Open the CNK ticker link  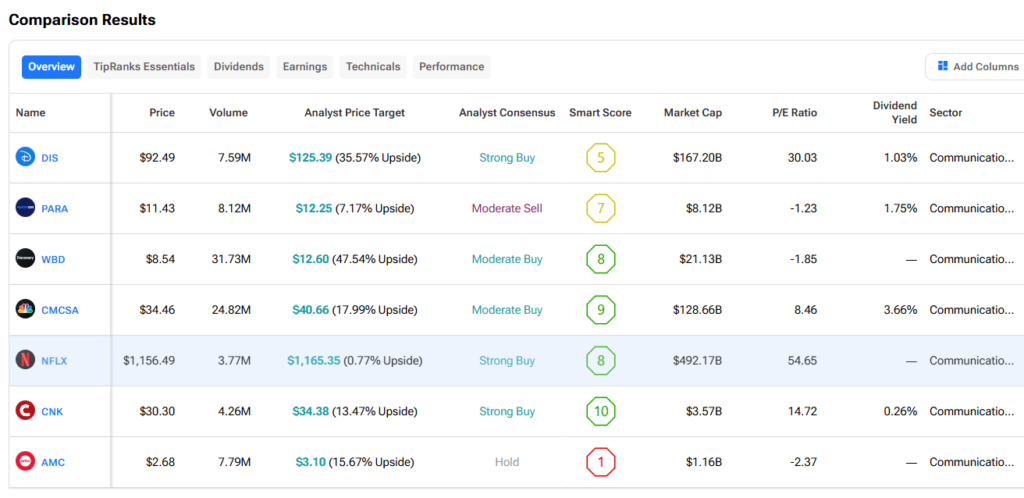point(52,412)
